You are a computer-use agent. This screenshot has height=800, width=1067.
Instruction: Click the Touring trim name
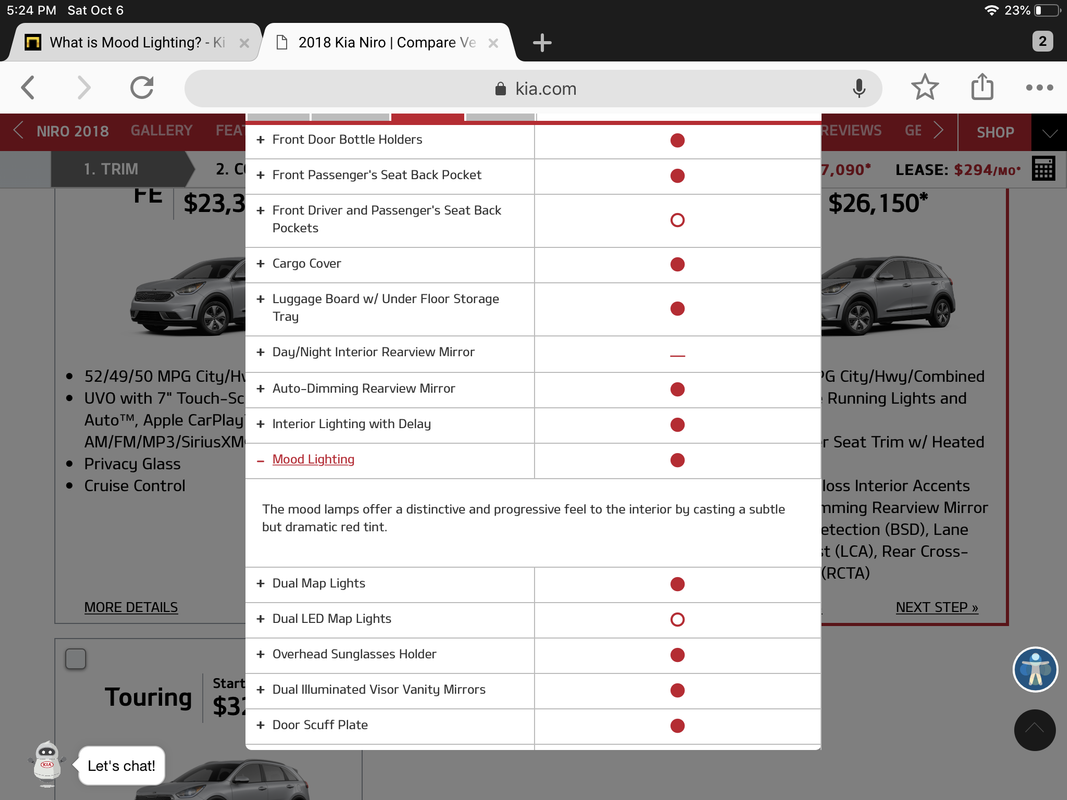[x=148, y=697]
